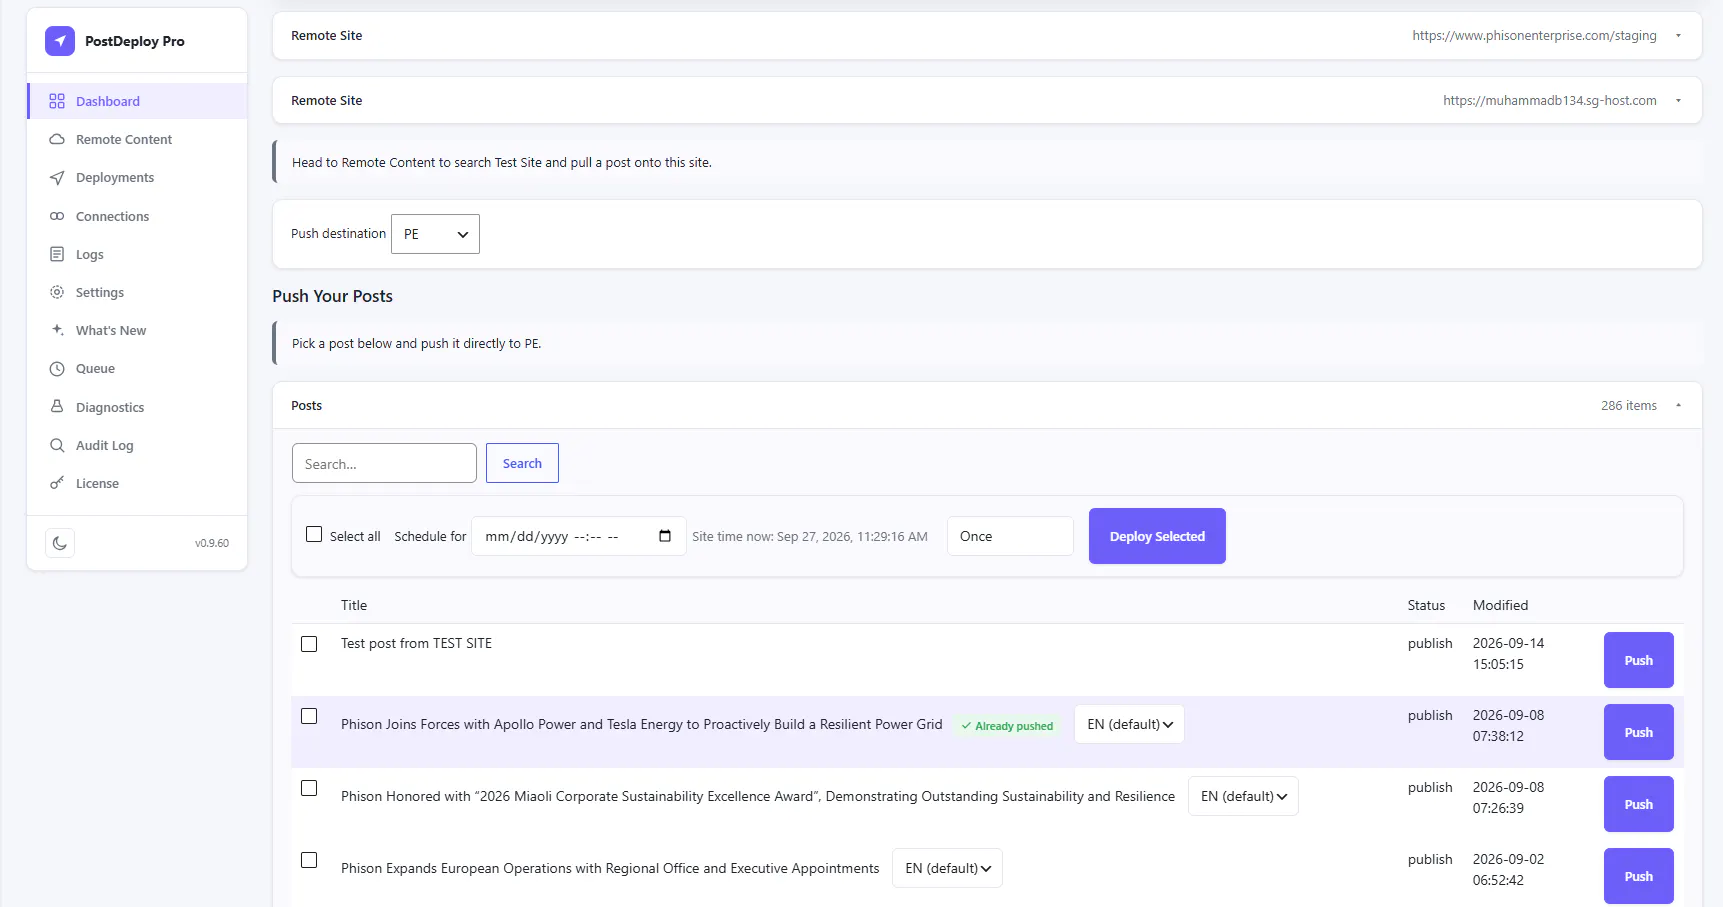Open the Push destination PE dropdown
The image size is (1723, 907).
[435, 234]
